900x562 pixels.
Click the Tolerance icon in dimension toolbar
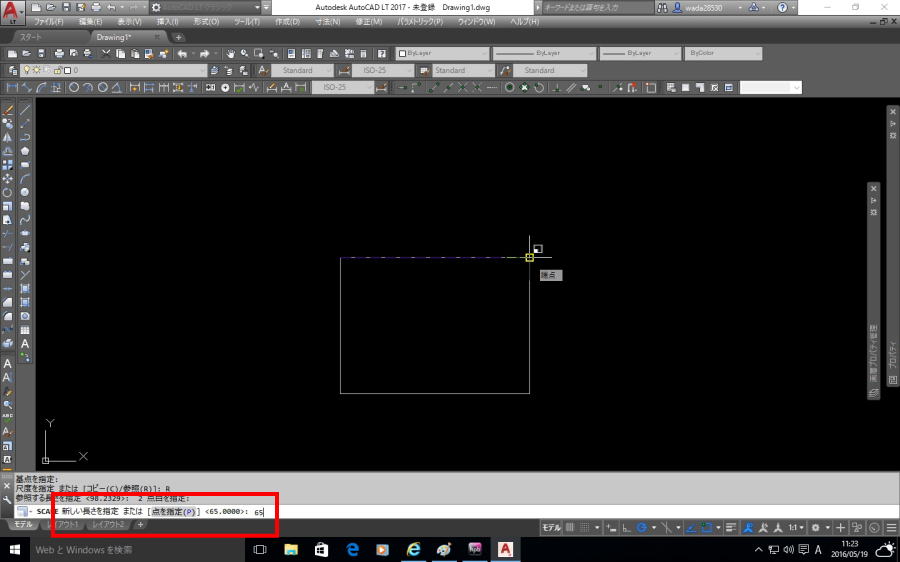[211, 87]
